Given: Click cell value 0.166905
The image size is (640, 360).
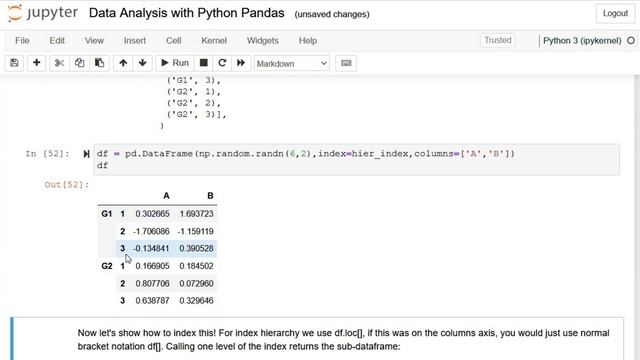Looking at the screenshot, I should point(152,266).
